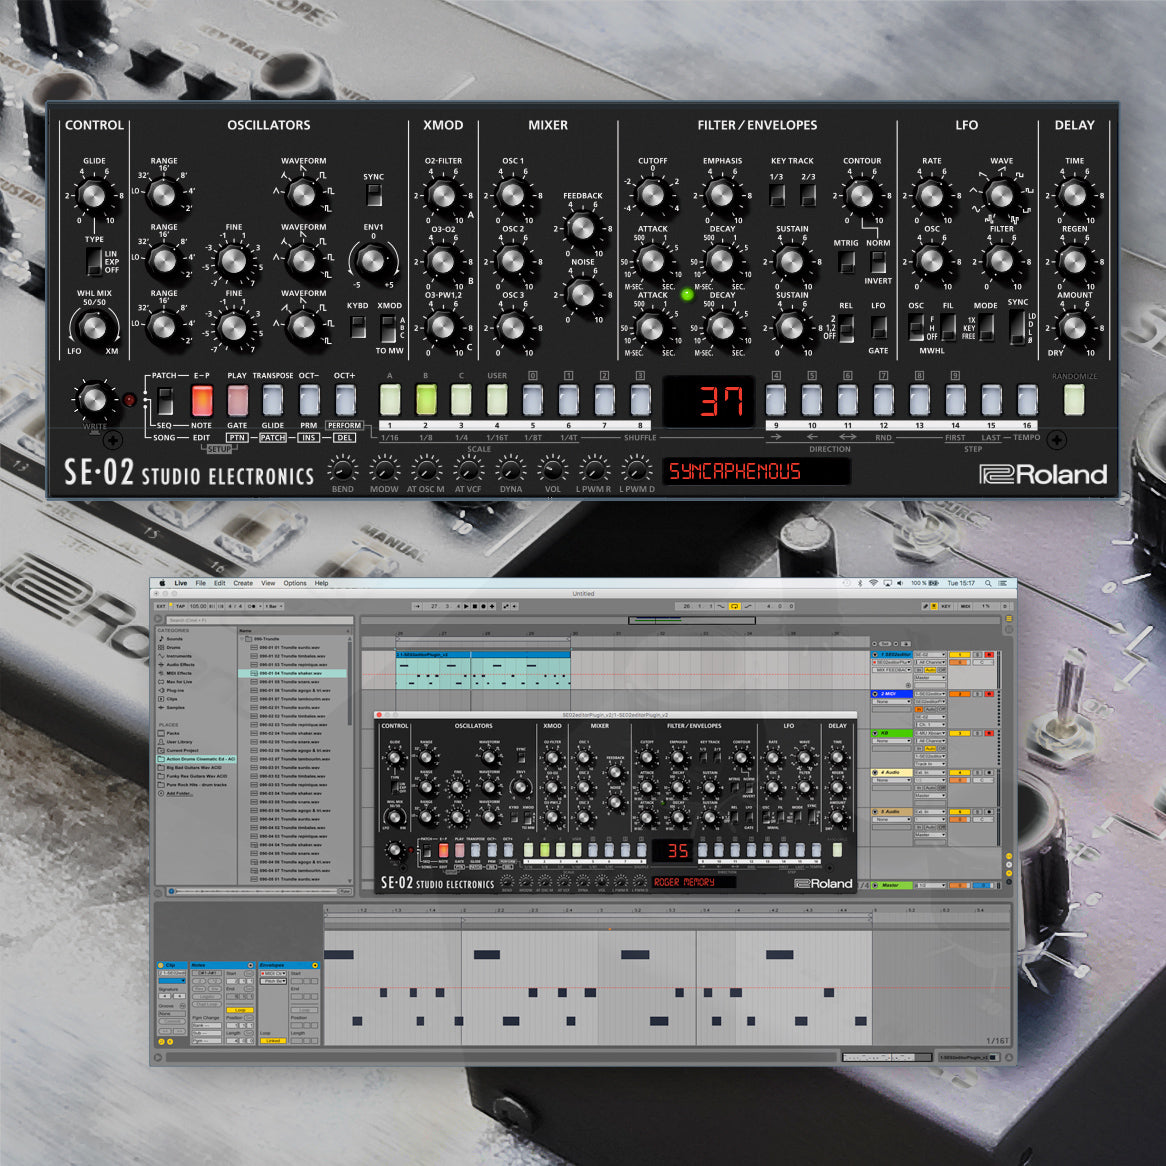
Task: Toggle the KYBD switch on the SE-02
Action: pos(357,325)
